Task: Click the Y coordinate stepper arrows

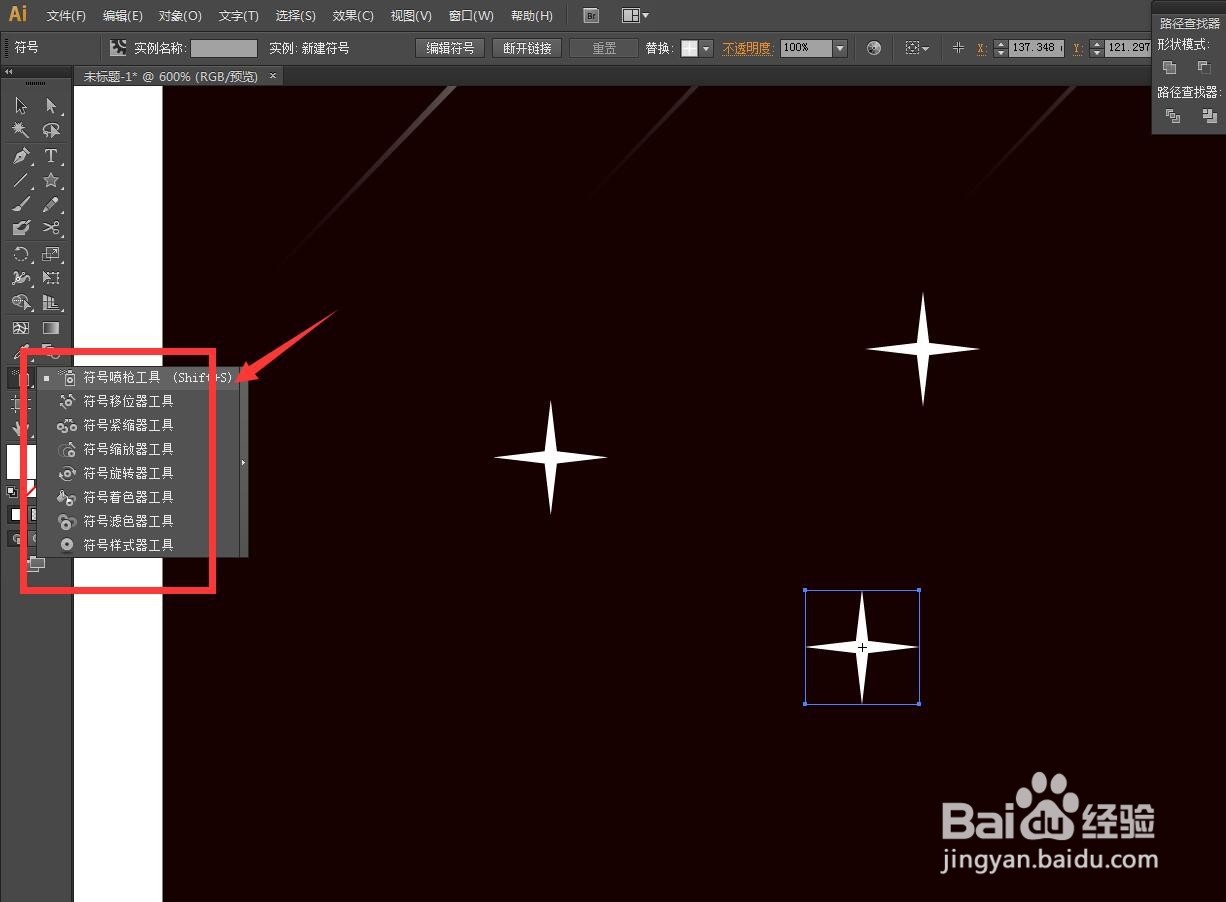Action: click(x=1097, y=48)
